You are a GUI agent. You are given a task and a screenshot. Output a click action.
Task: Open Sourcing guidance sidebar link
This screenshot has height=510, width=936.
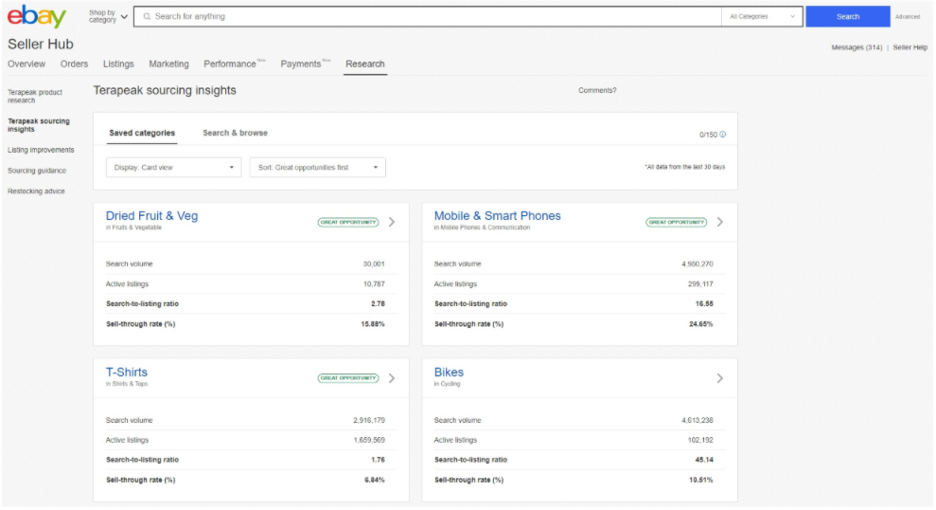click(x=36, y=171)
